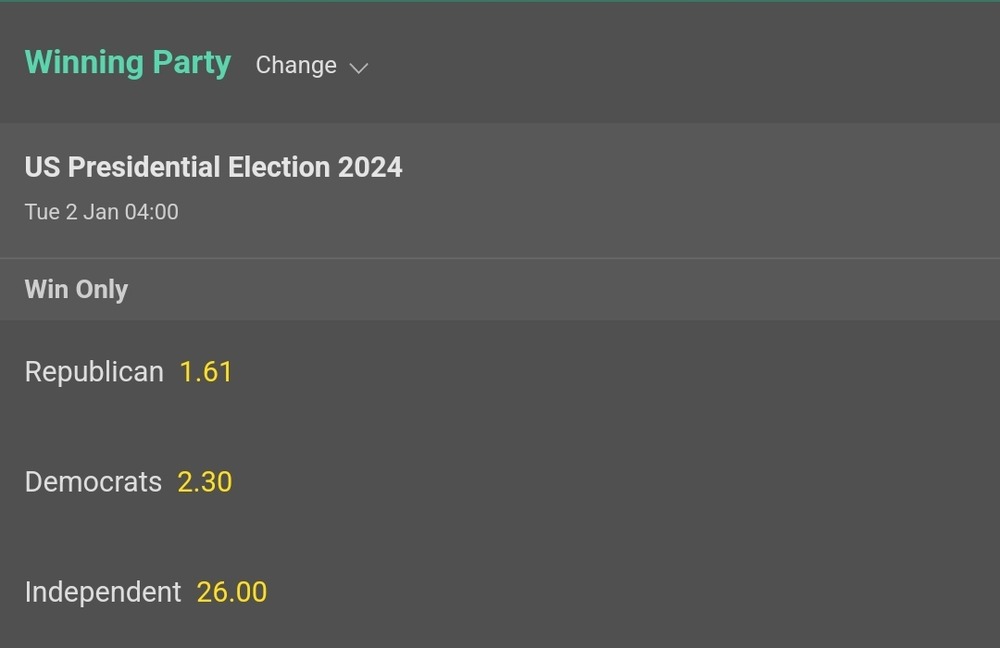Click the green Winning Party title text

[127, 62]
